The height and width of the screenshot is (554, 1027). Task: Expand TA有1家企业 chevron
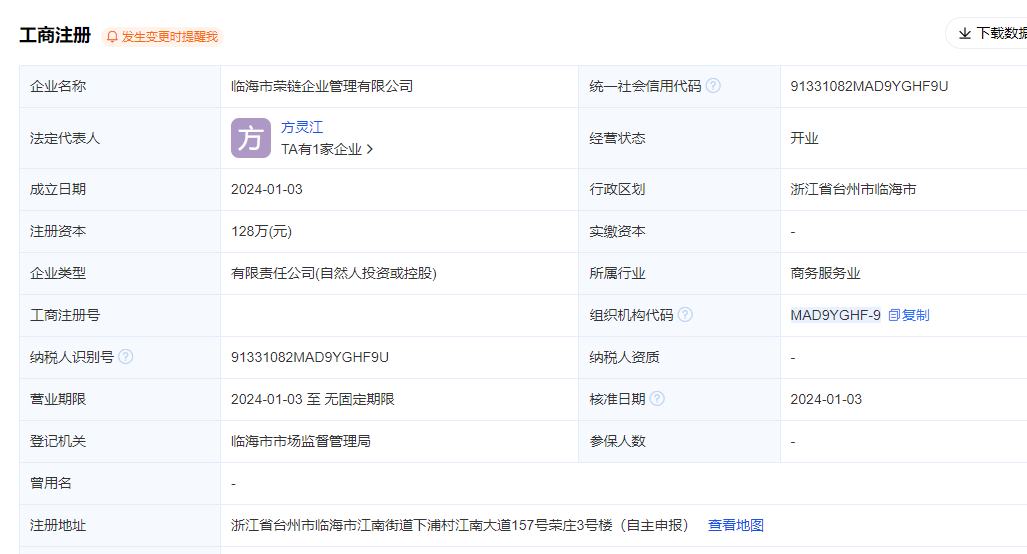click(x=370, y=149)
